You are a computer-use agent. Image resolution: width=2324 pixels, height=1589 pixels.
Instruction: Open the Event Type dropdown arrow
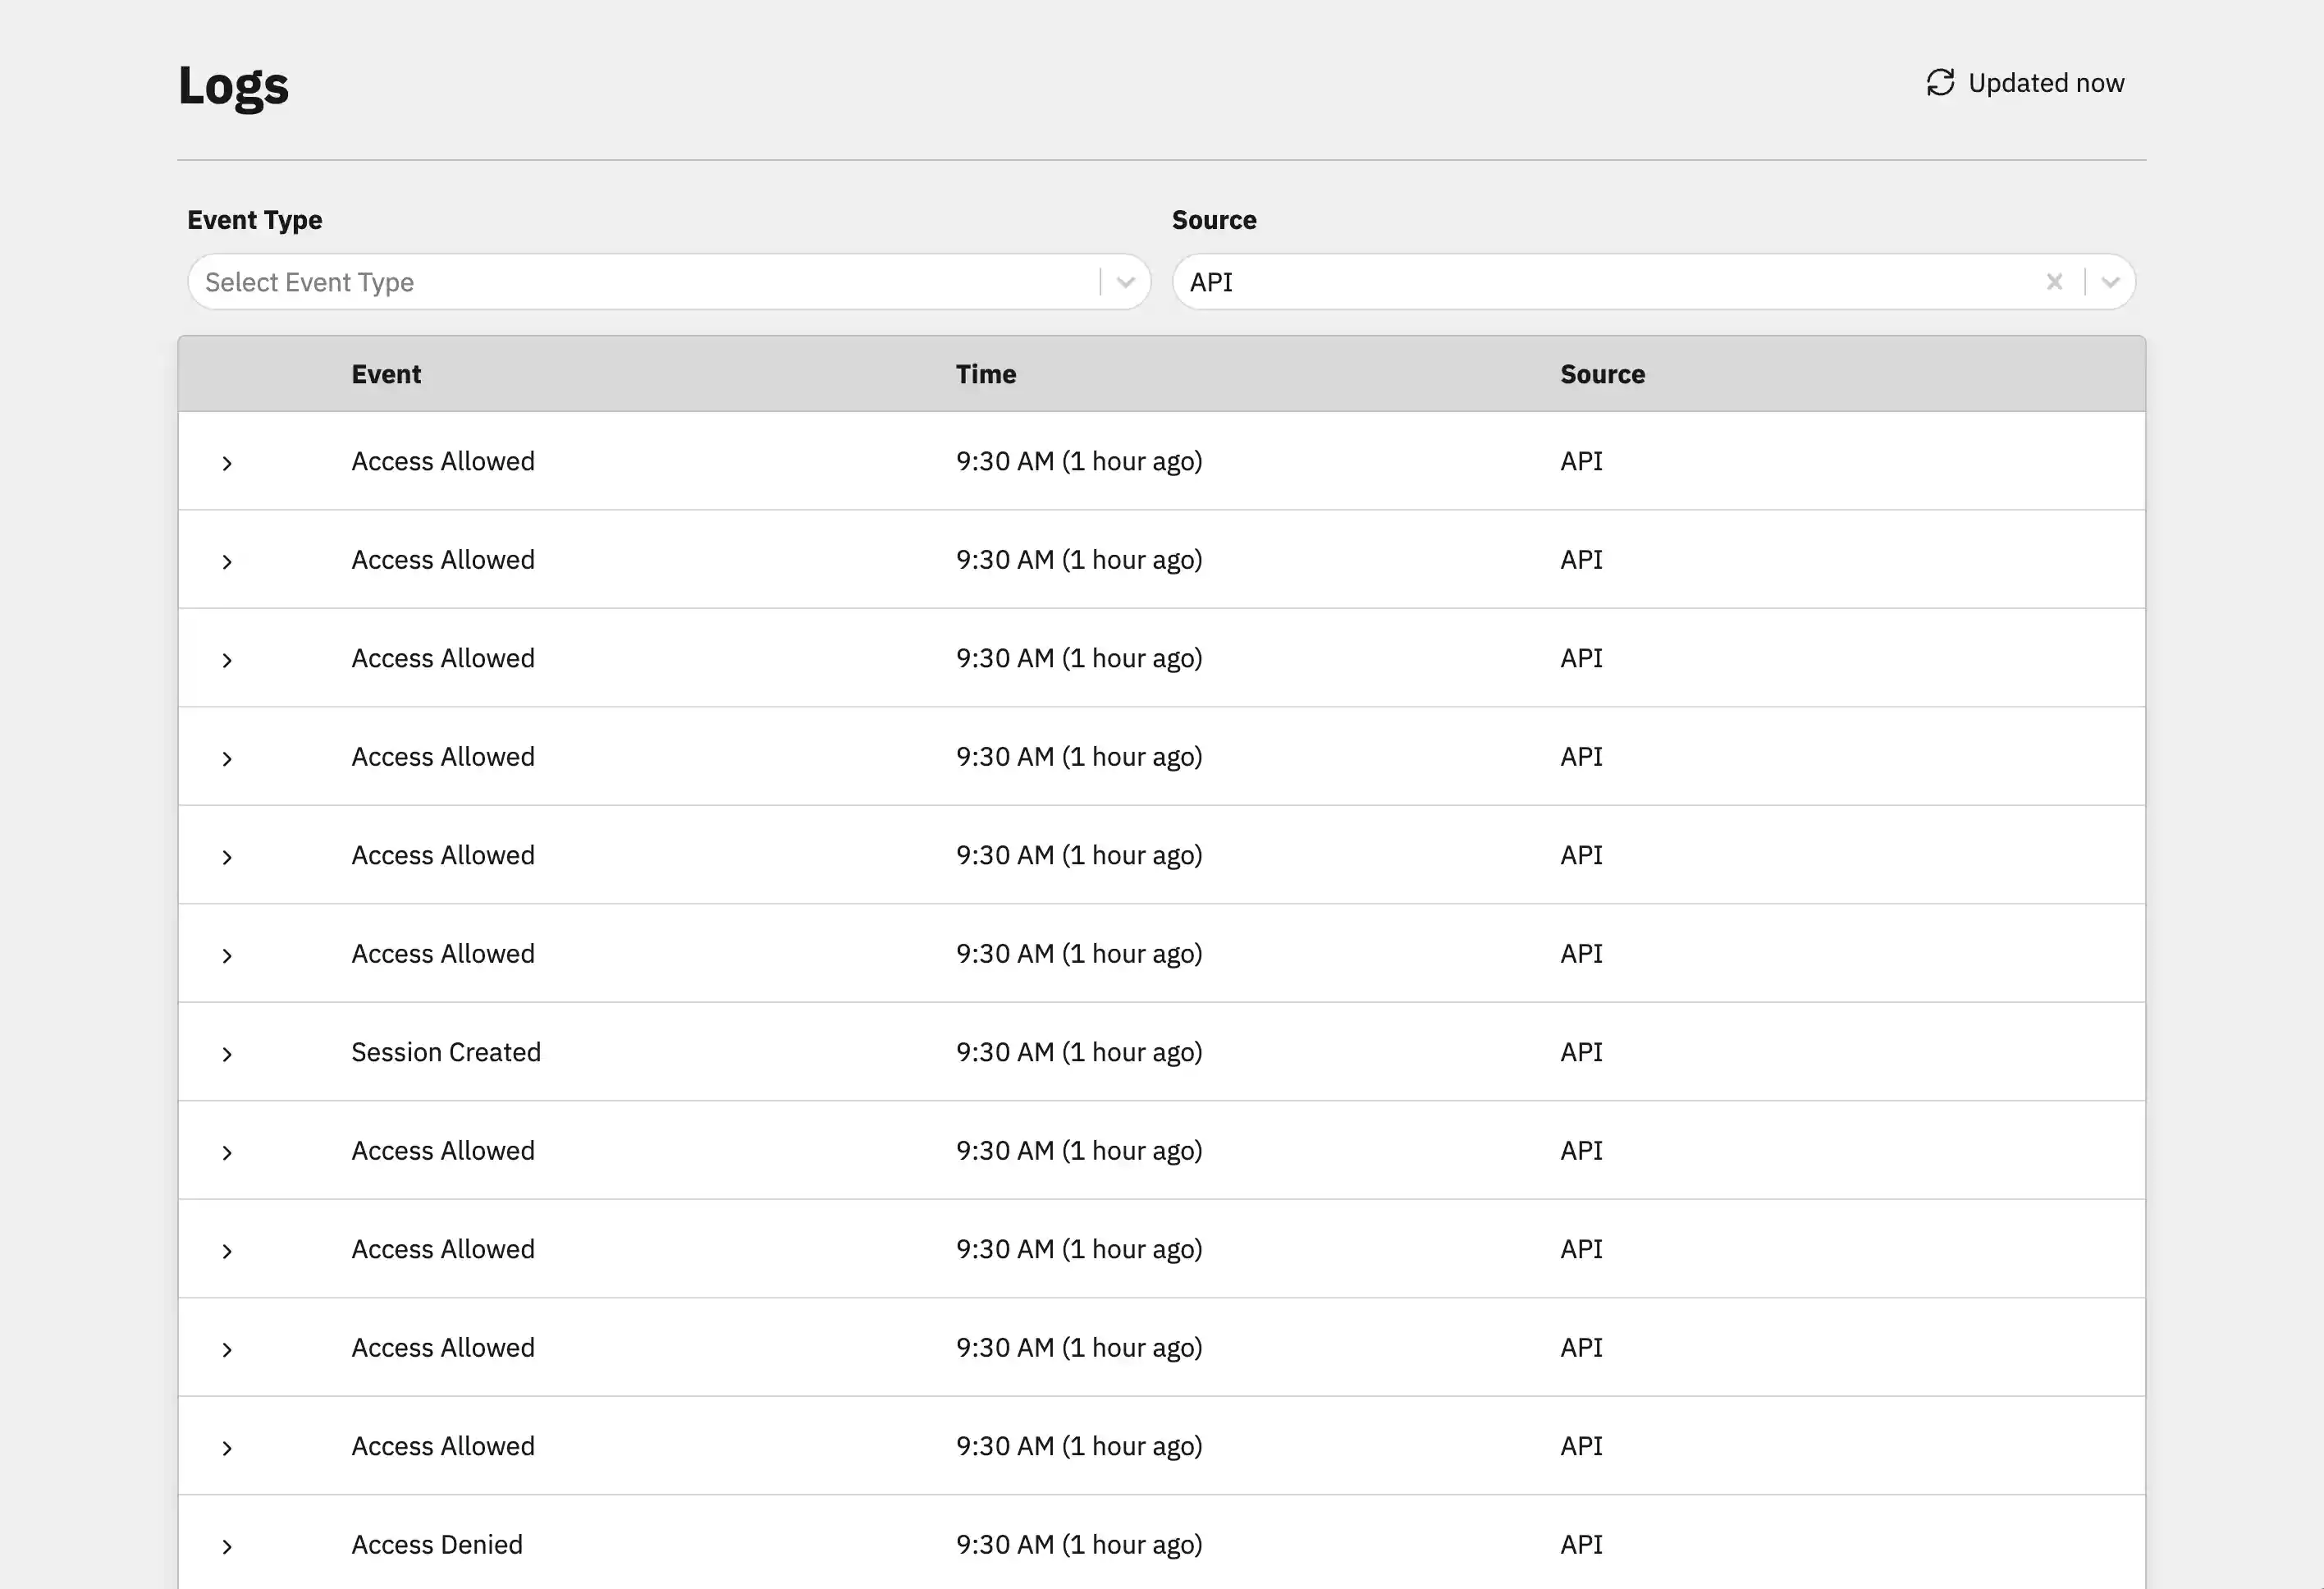(x=1125, y=282)
